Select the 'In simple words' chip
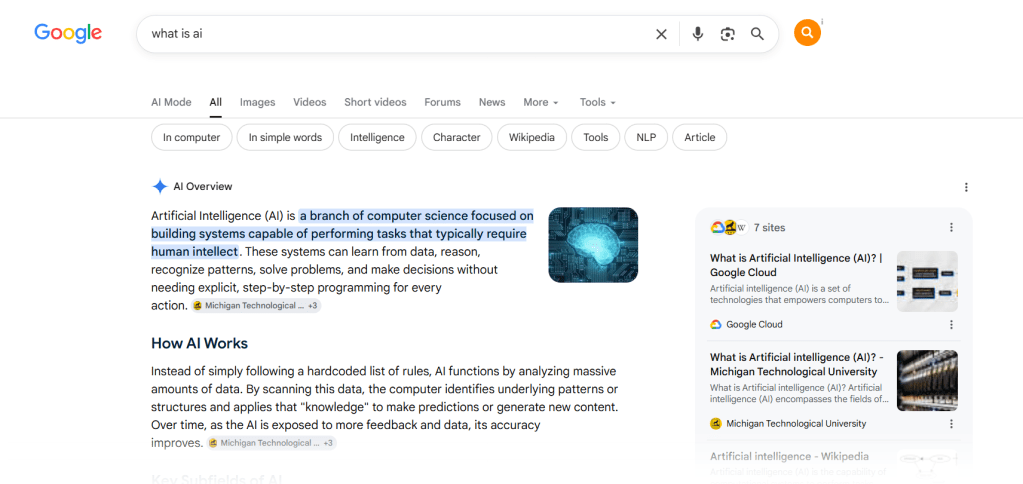This screenshot has width=1023, height=484. pyautogui.click(x=285, y=137)
